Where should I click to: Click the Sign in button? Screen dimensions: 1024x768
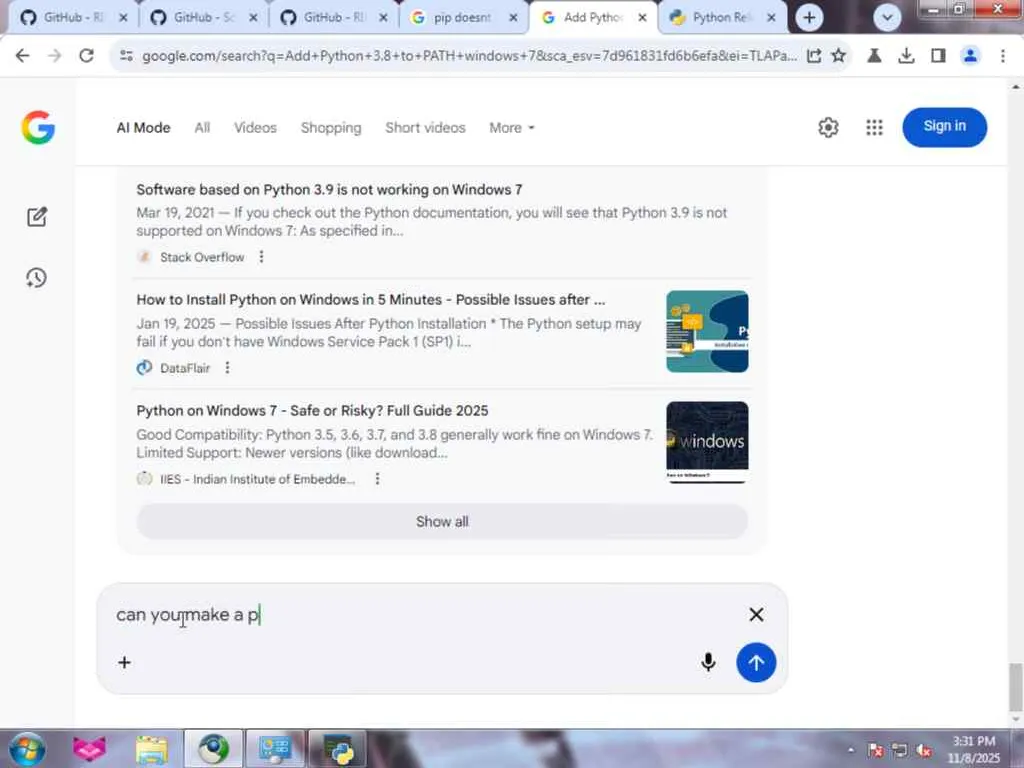(944, 127)
